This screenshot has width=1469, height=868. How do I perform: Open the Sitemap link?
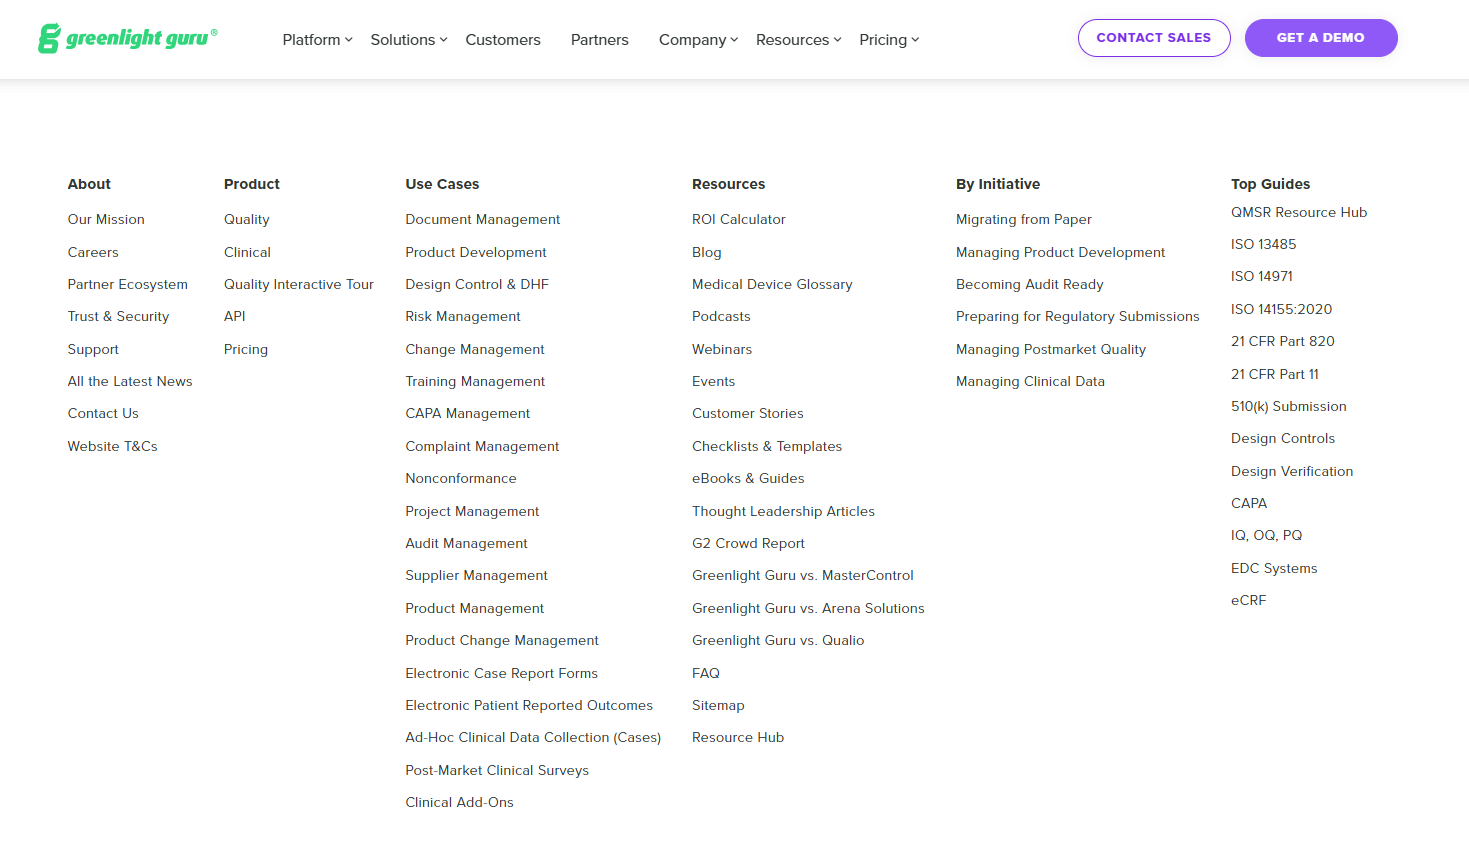coord(718,705)
